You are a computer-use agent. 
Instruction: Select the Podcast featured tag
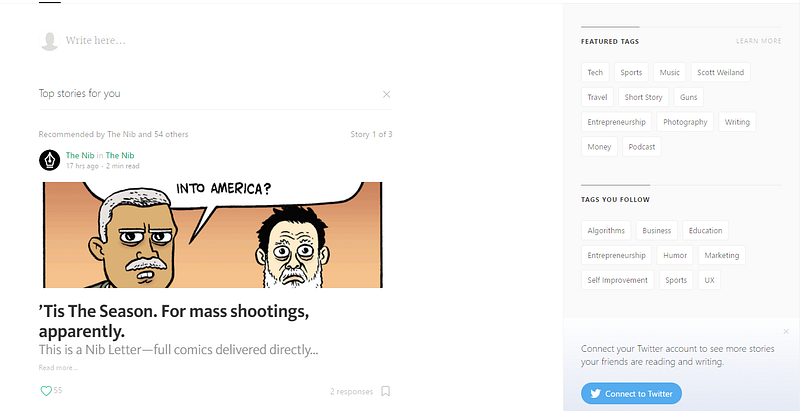(642, 146)
